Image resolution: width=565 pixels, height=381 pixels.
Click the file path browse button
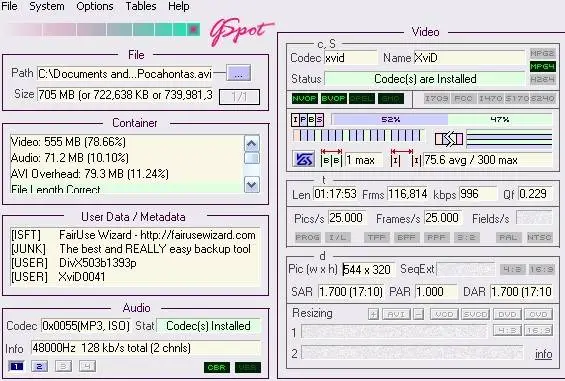tap(238, 73)
